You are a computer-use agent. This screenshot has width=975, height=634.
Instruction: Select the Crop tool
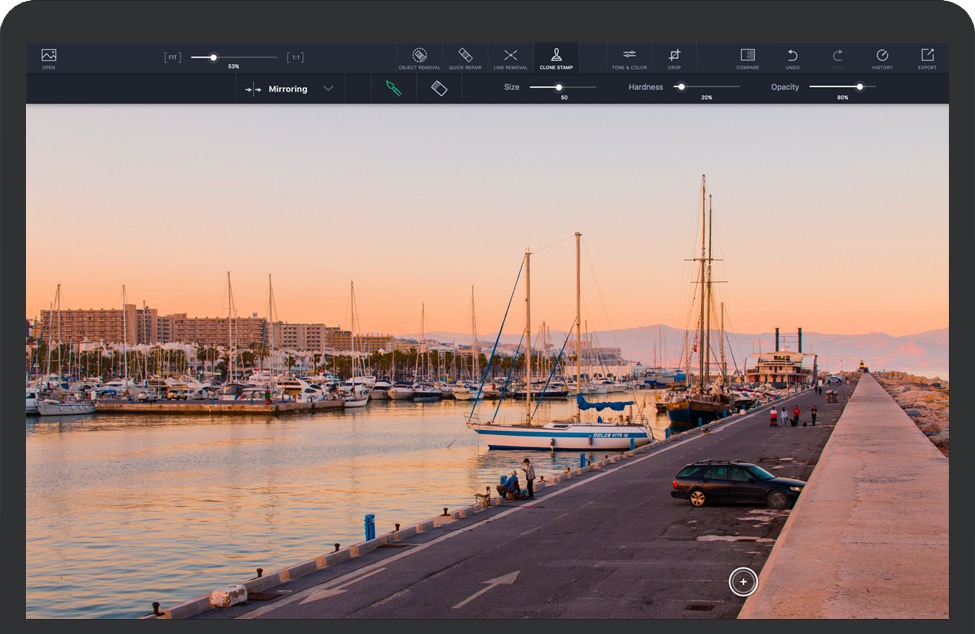674,57
